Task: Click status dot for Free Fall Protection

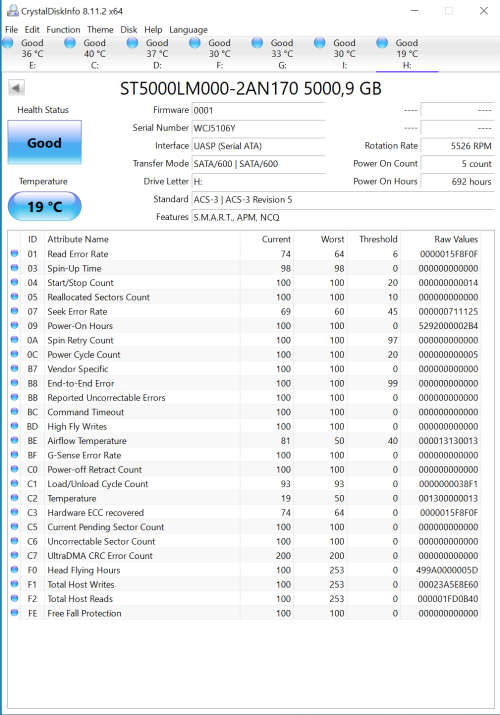Action: click(x=15, y=613)
